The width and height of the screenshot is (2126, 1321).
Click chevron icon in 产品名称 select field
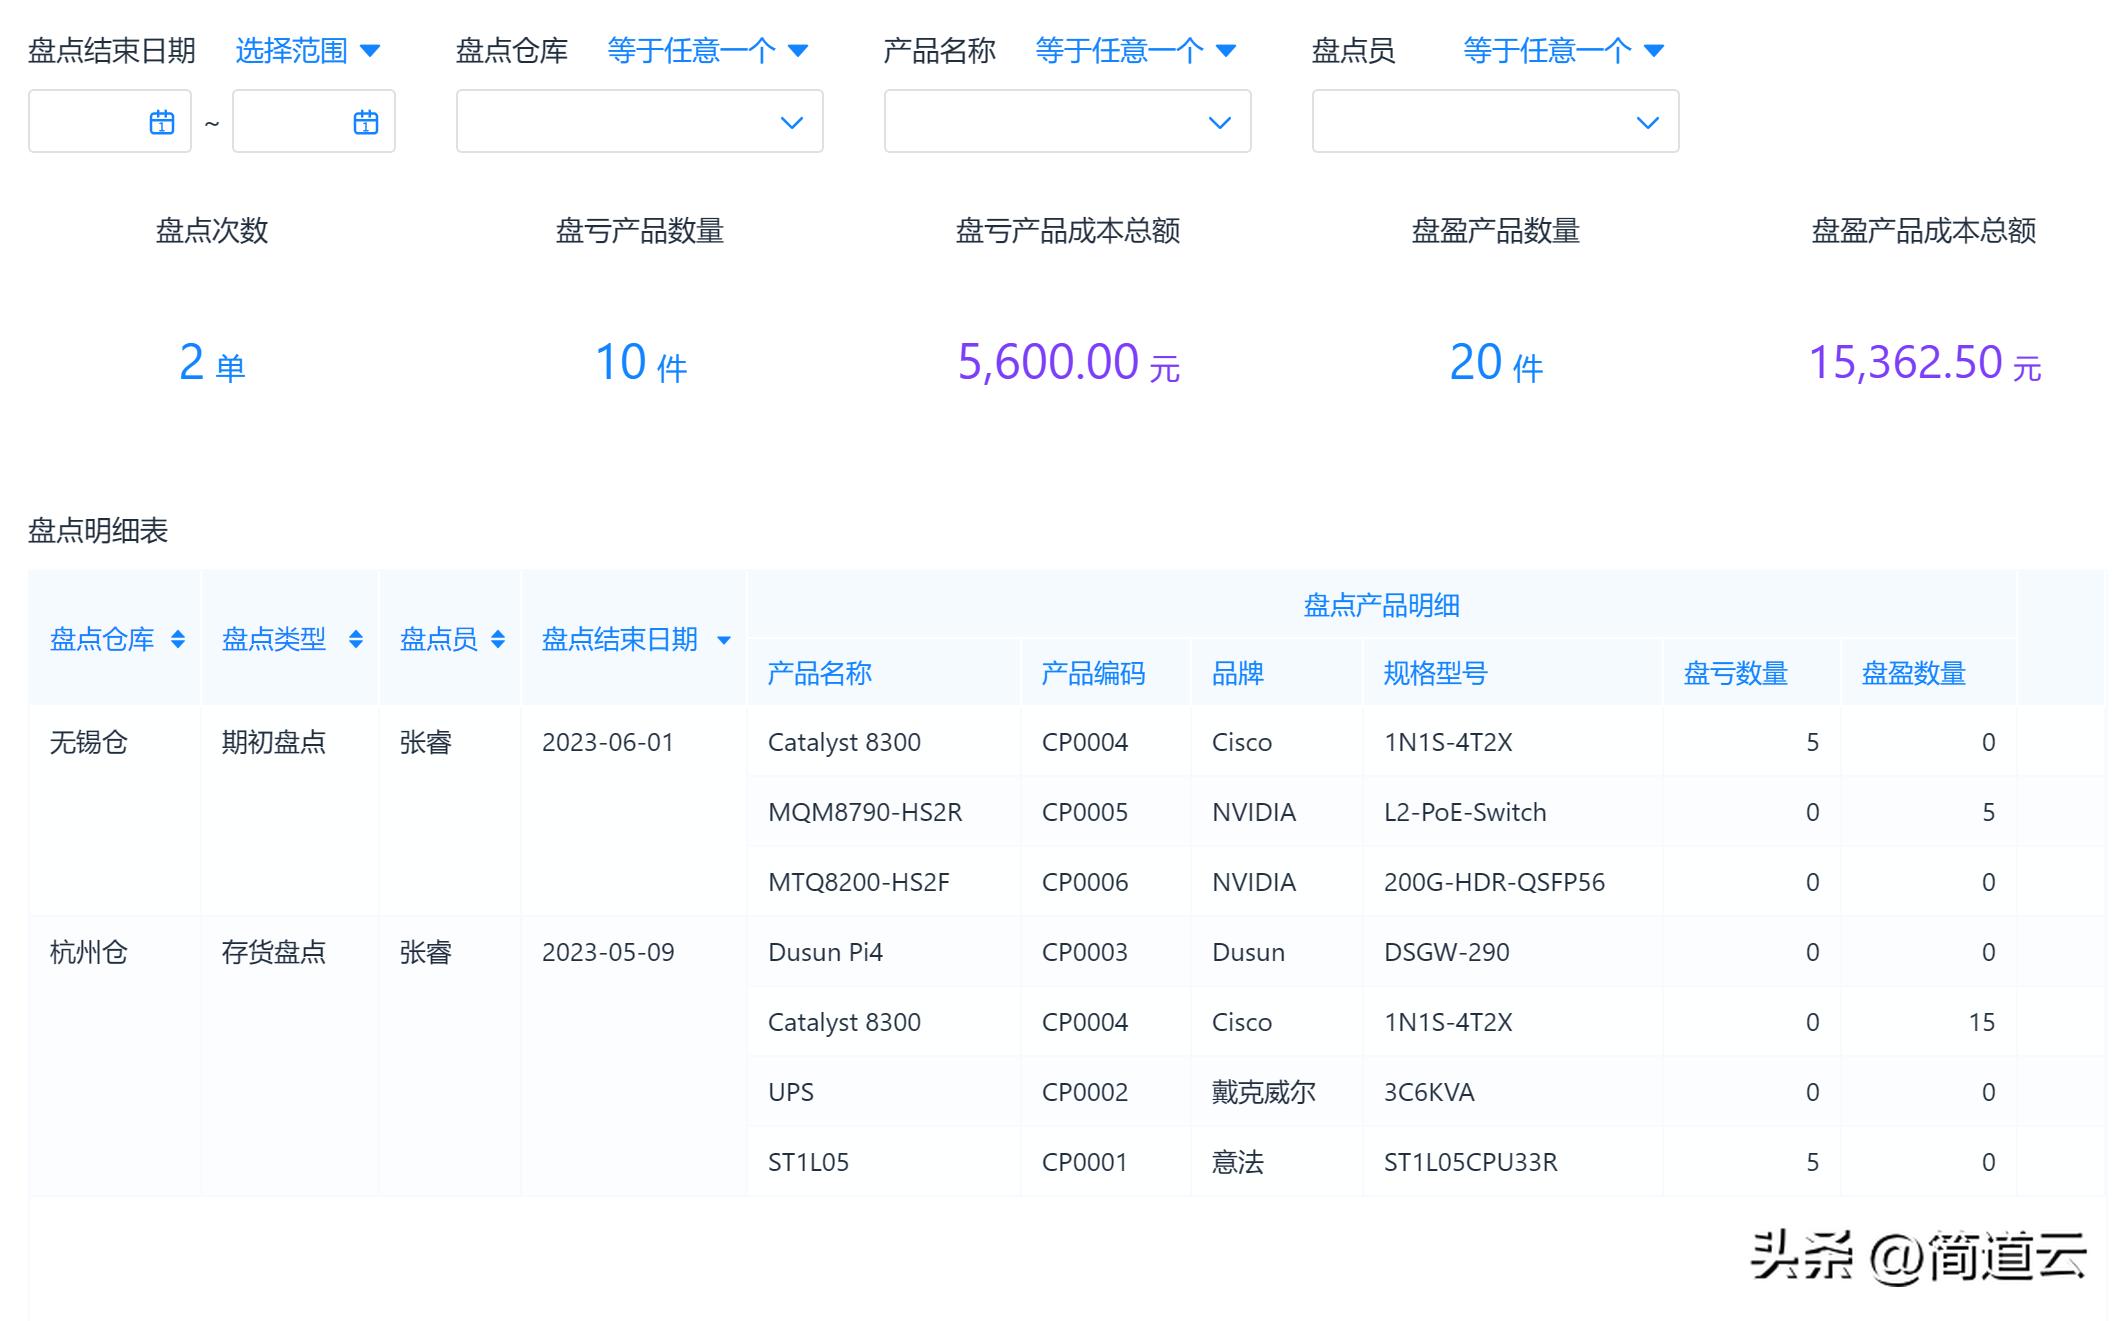[x=1220, y=122]
